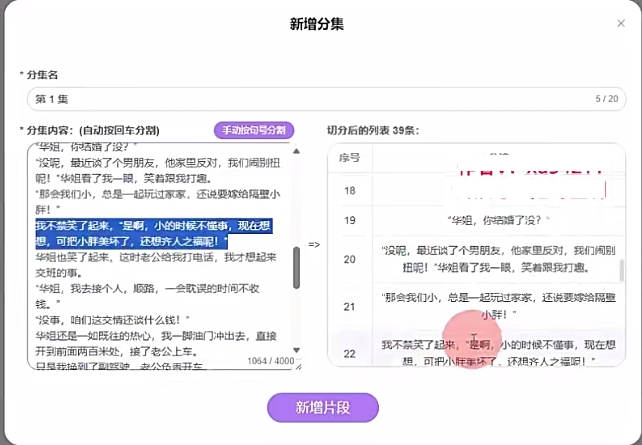
Task: Click index cell 18
Action: point(350,191)
